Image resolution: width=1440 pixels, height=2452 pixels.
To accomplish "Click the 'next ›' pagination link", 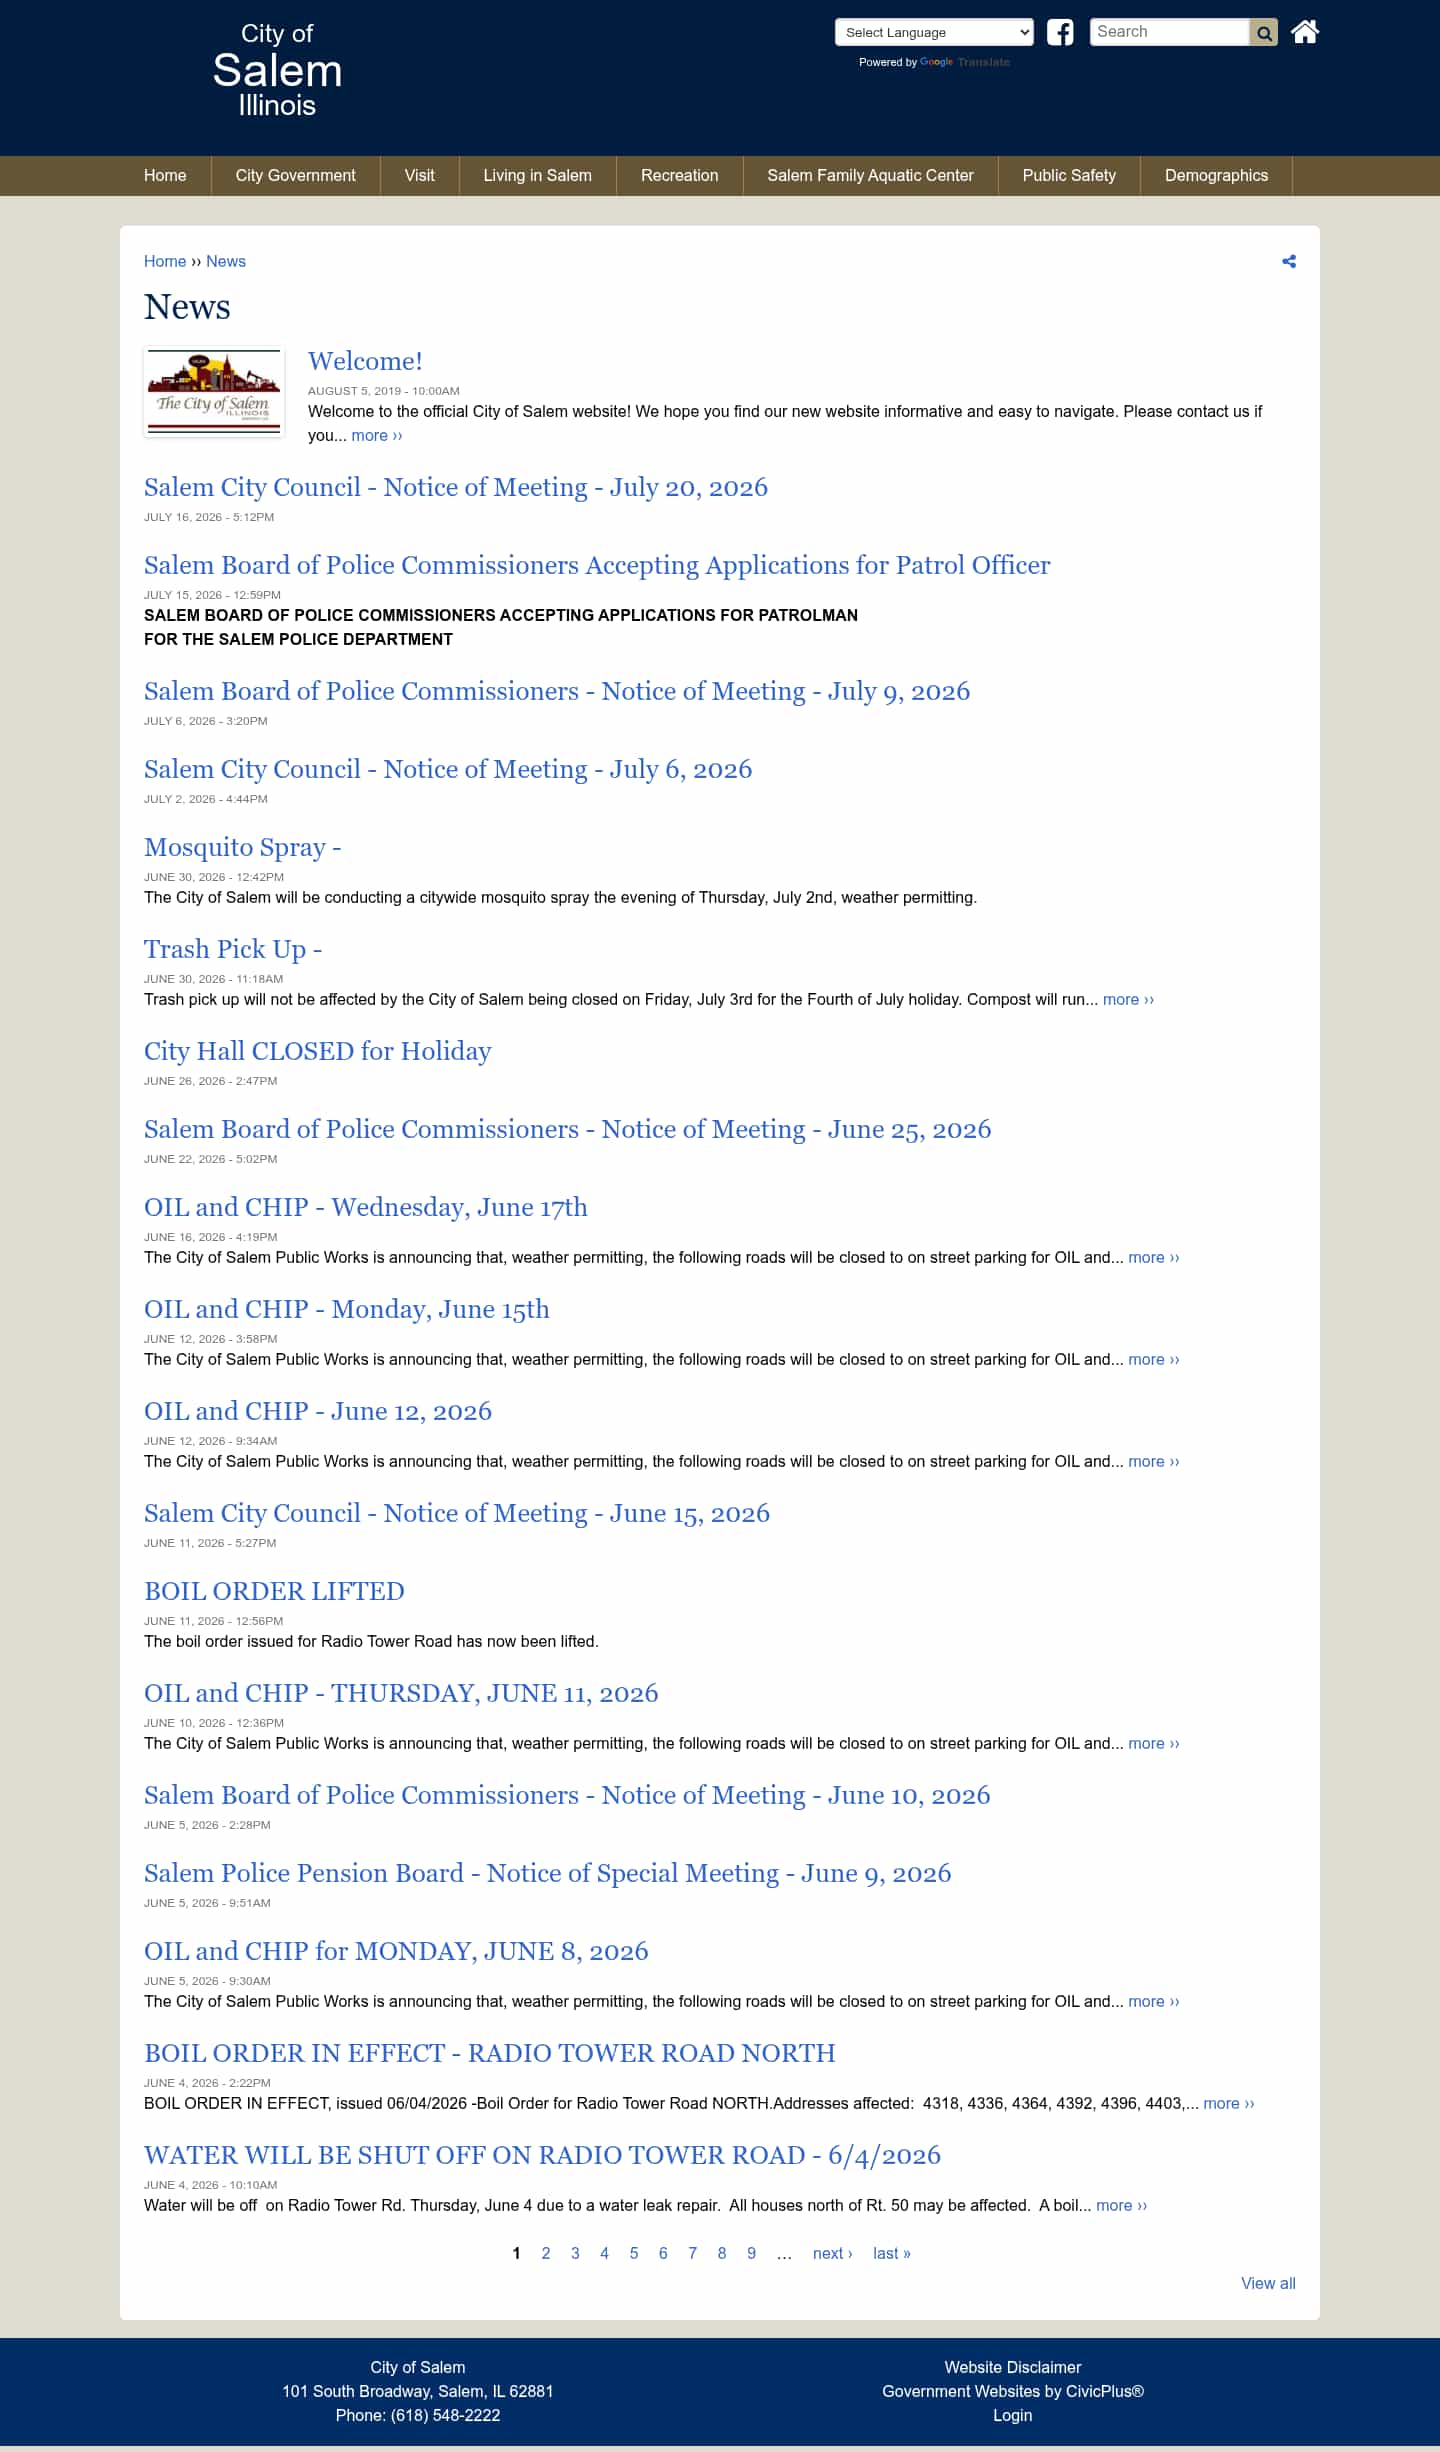I will (832, 2253).
